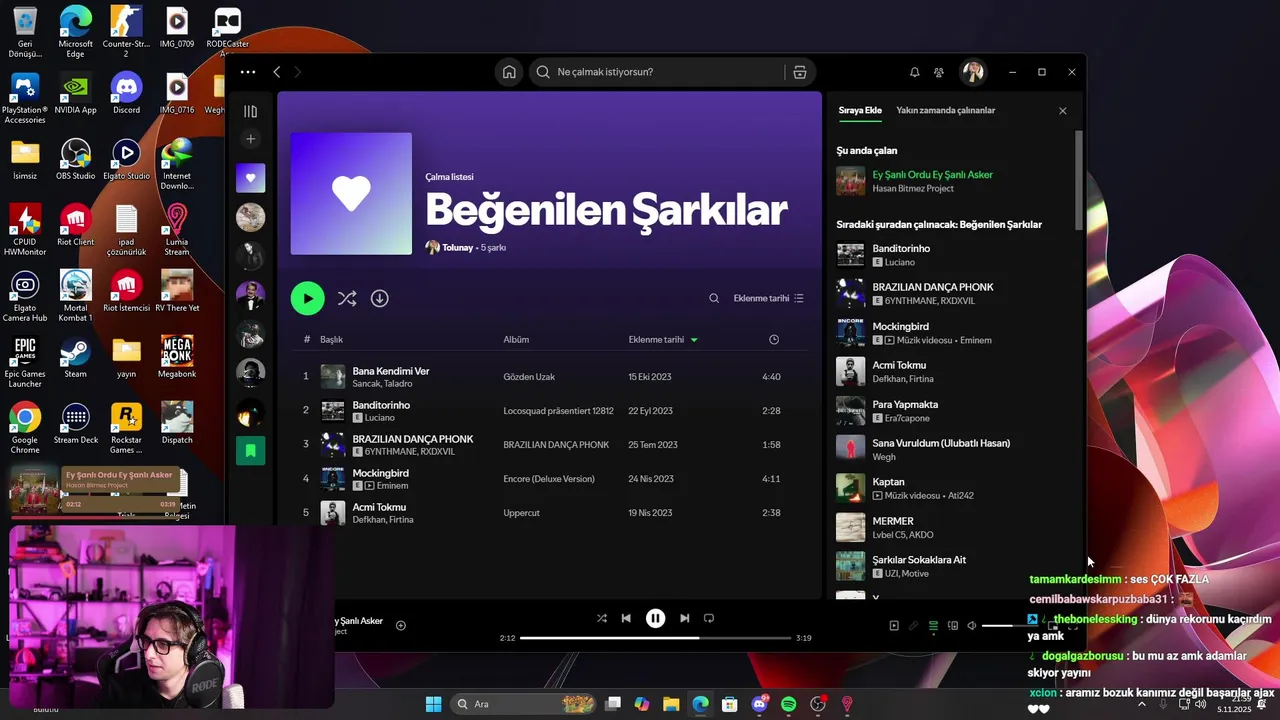The height and width of the screenshot is (720, 1280).
Task: Seek using the playback progress bar
Action: pos(655,638)
